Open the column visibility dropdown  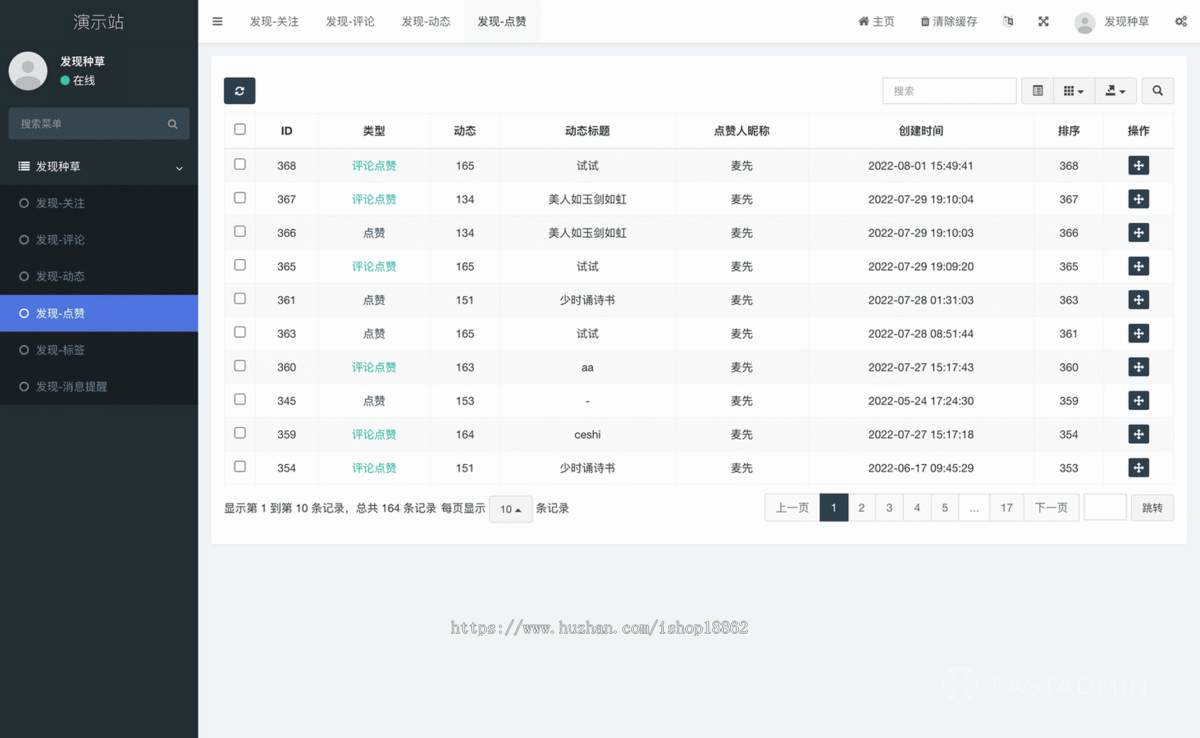point(1074,90)
